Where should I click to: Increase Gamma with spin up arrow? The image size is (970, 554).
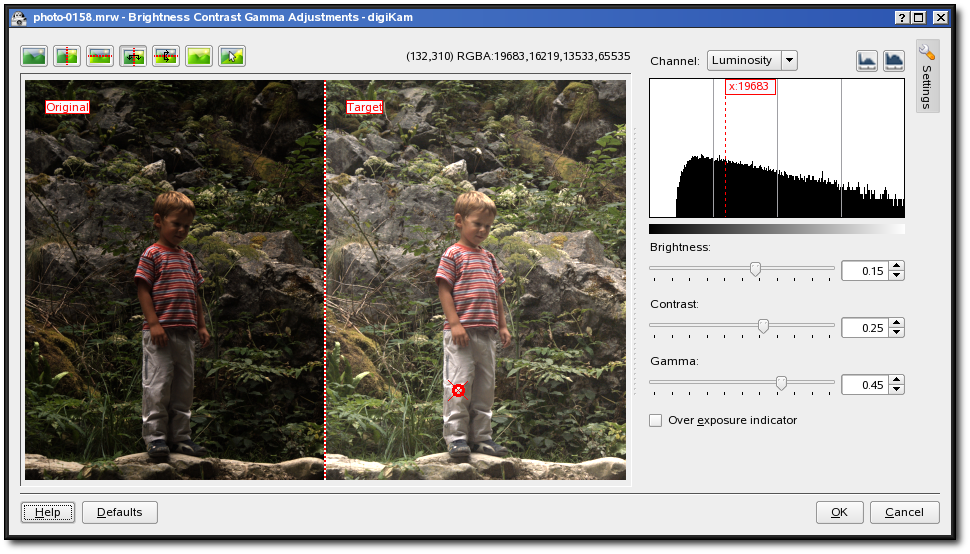point(897,380)
